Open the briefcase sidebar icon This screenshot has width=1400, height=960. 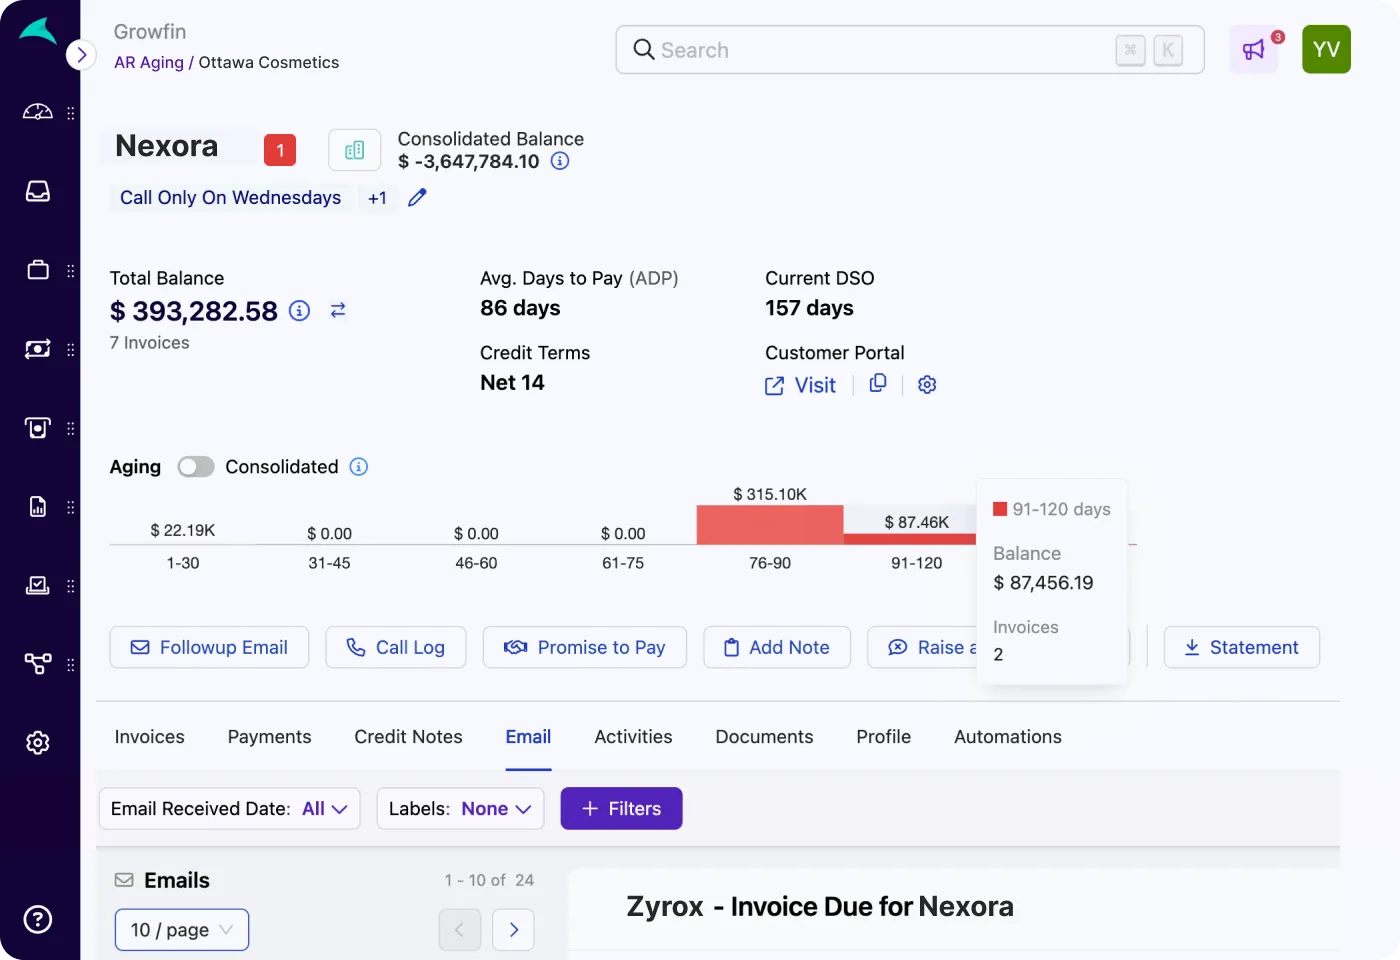[x=38, y=270]
